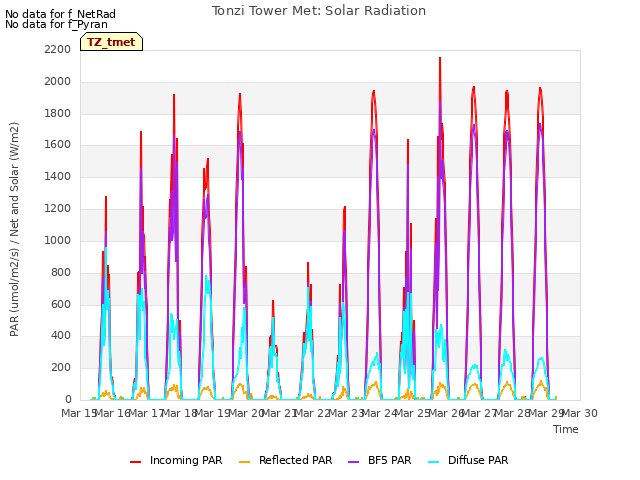640x480 pixels.
Task: Click the Time axis title
Action: point(566,429)
